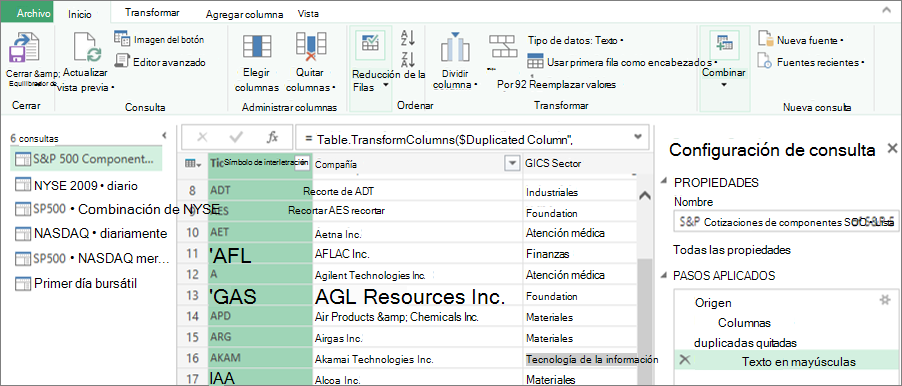902x386 pixels.
Task: Confirm the formula with the checkmark icon
Action: 236,137
